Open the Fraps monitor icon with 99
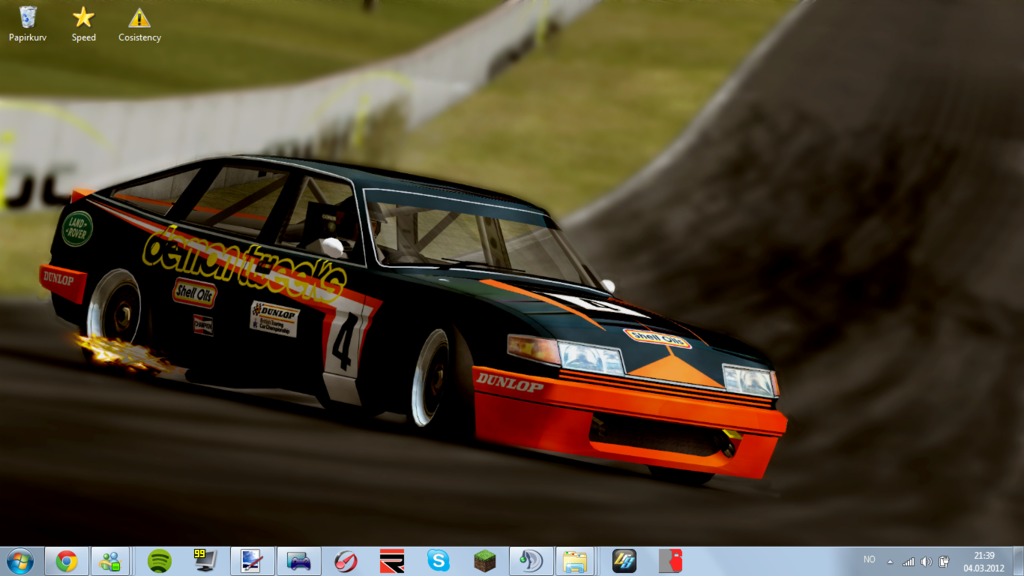Viewport: 1024px width, 576px height. [205, 561]
